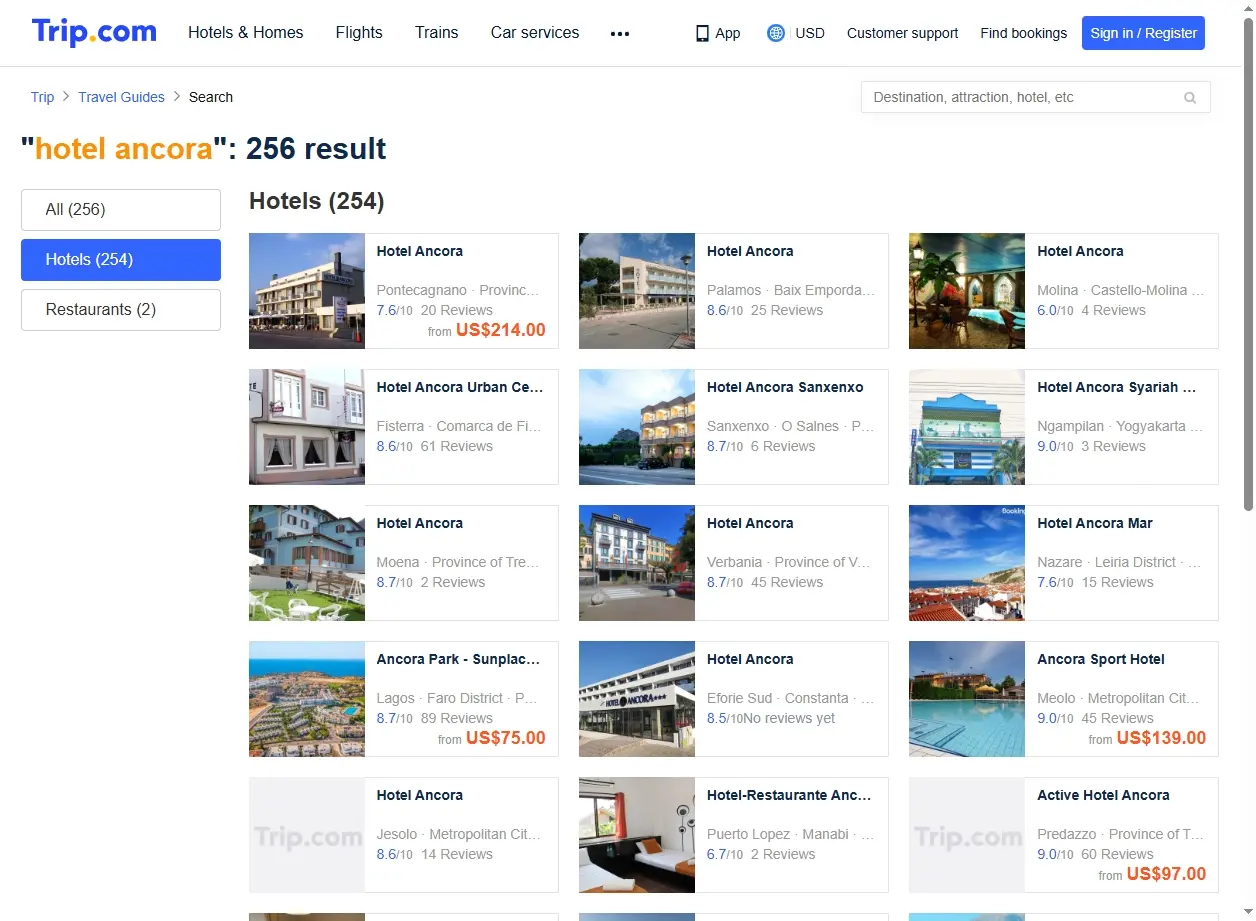
Task: Select USD currency option
Action: (x=810, y=33)
